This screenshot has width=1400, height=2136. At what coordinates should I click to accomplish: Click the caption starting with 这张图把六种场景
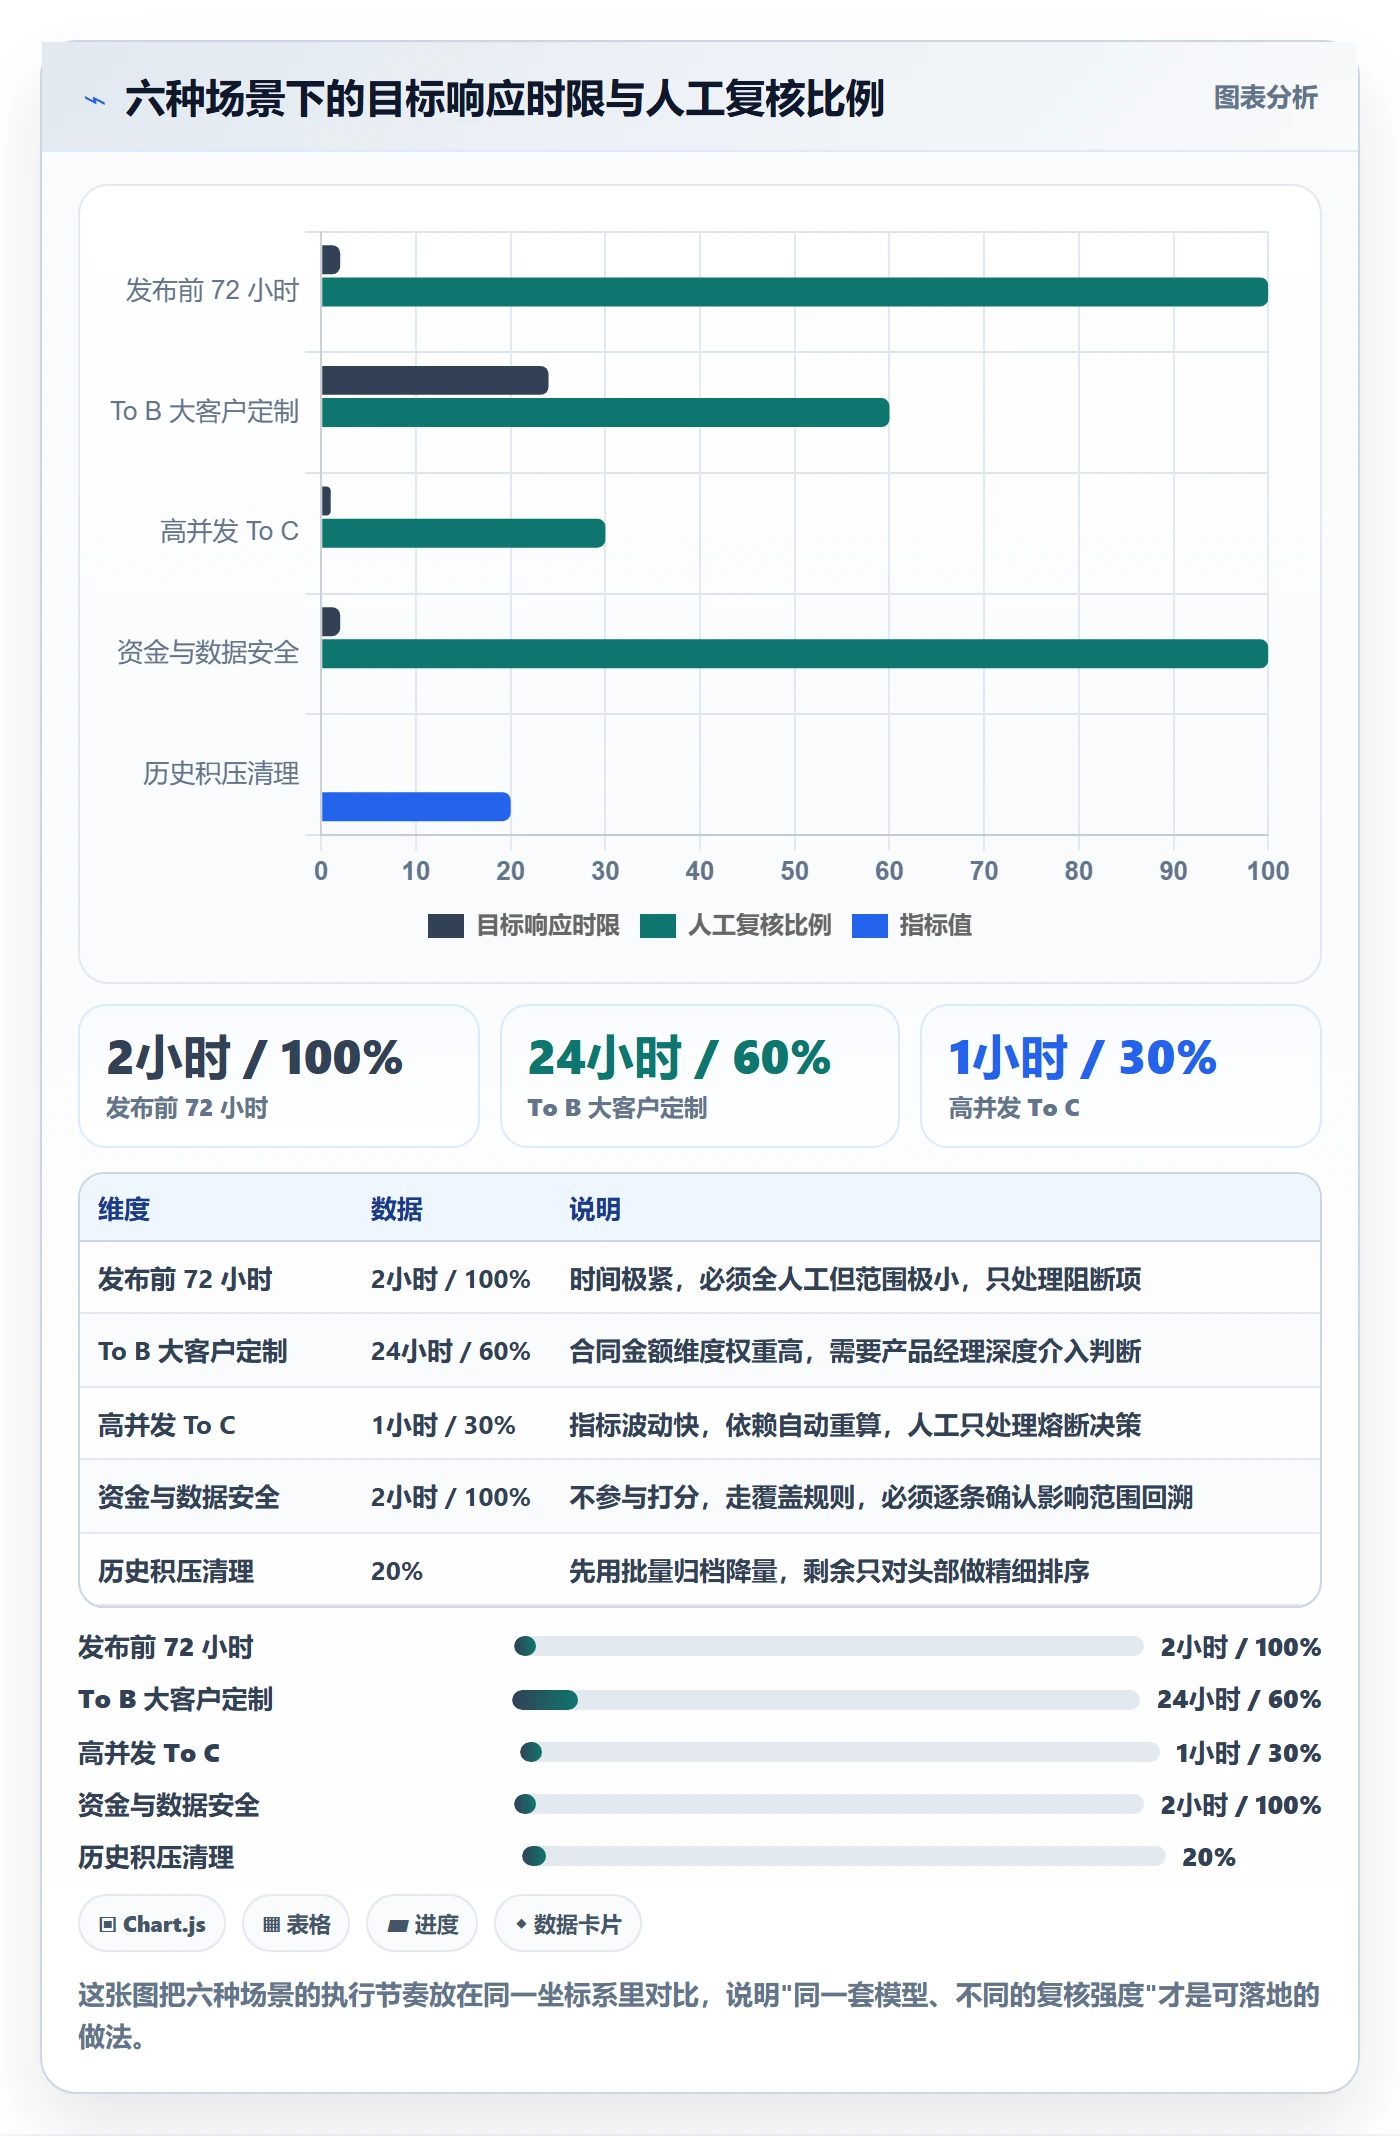click(699, 2015)
